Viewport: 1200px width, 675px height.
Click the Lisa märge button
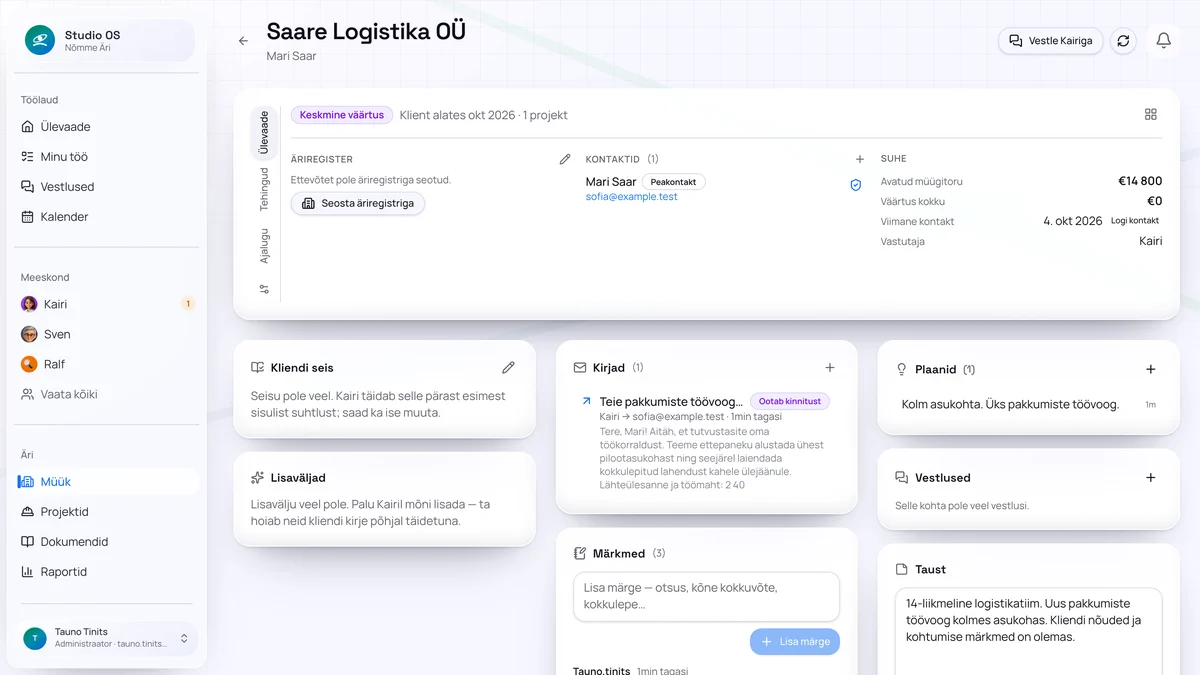(x=795, y=642)
